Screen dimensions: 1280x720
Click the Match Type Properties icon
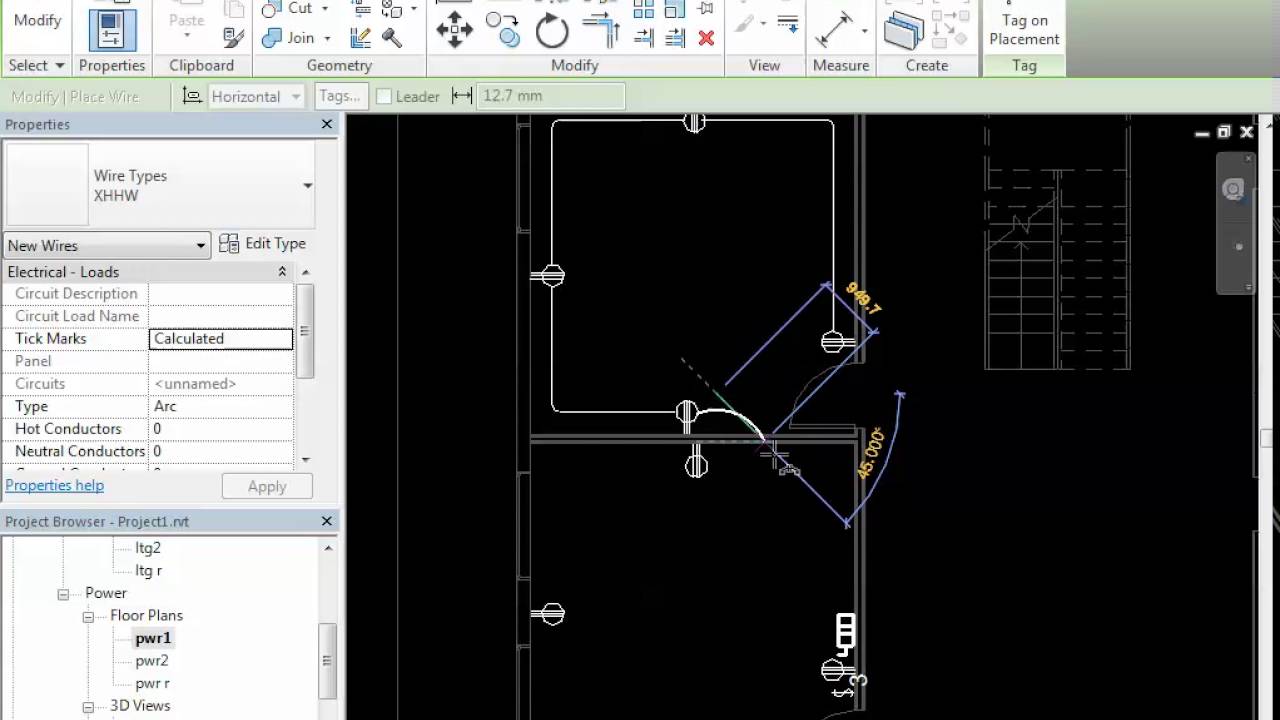[x=234, y=38]
